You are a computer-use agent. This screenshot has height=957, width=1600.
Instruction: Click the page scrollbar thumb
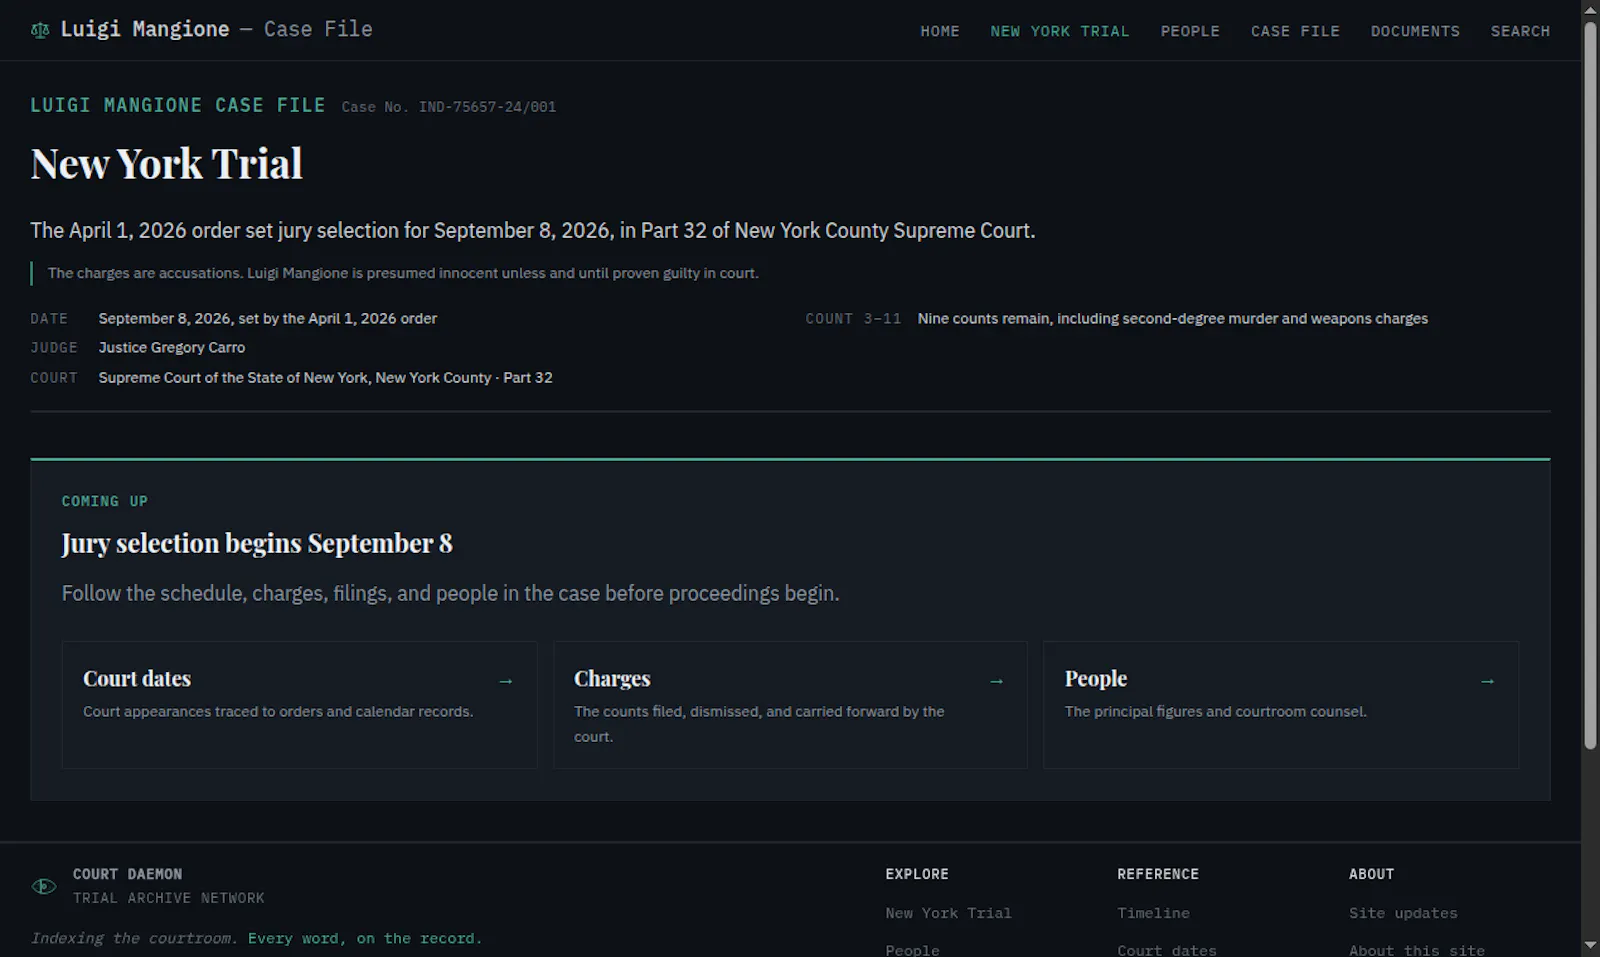coord(1590,385)
